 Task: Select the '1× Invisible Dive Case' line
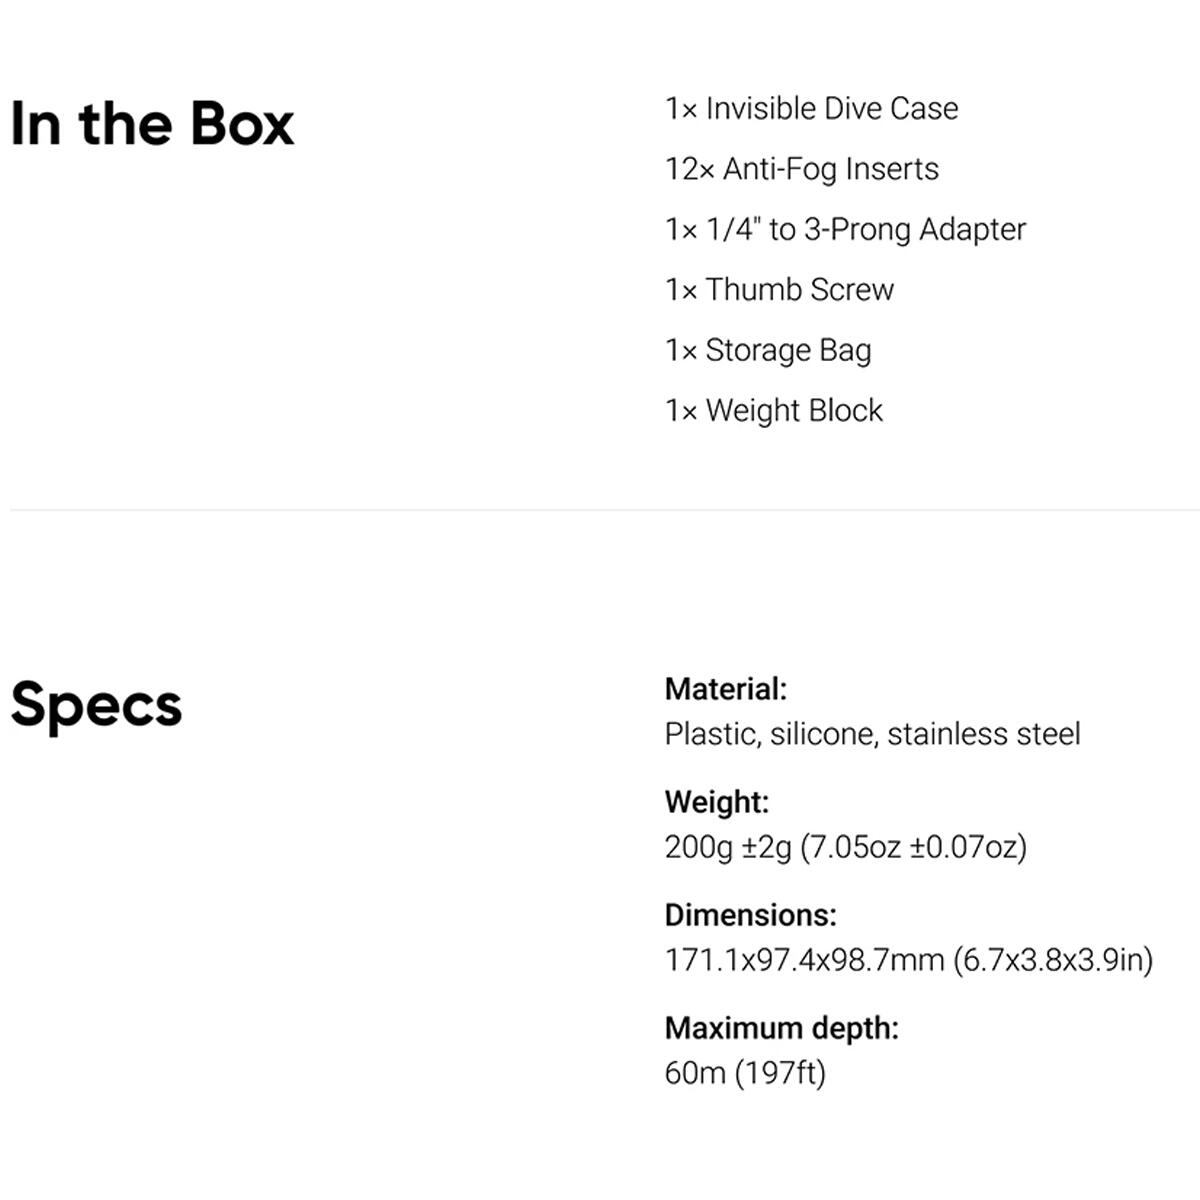(812, 108)
